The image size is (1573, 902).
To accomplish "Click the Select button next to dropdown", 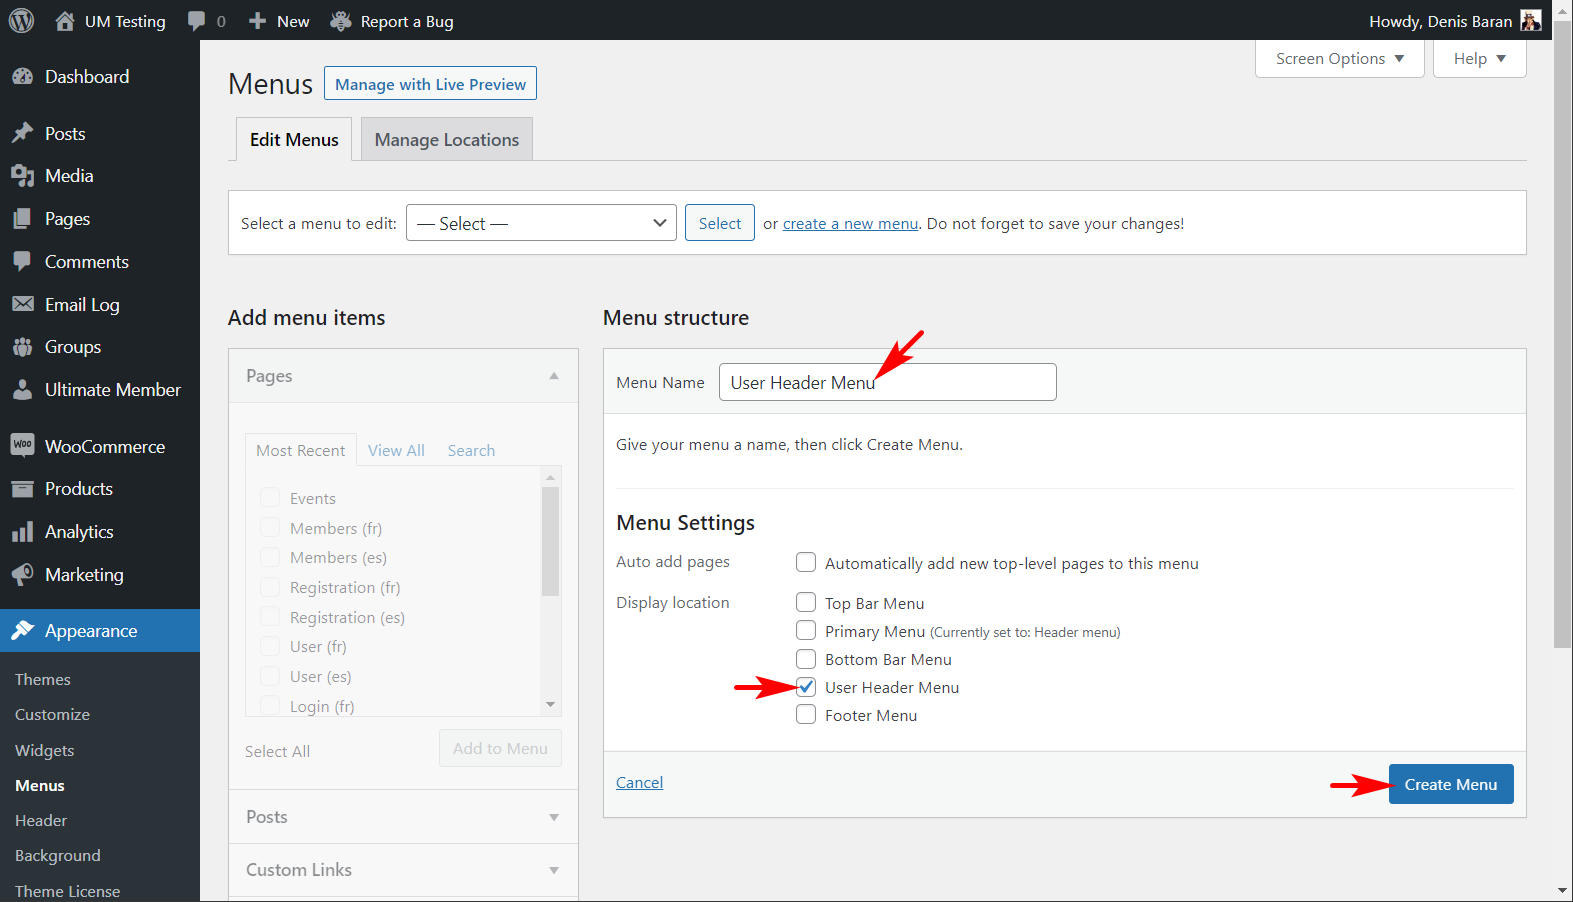I will (720, 223).
